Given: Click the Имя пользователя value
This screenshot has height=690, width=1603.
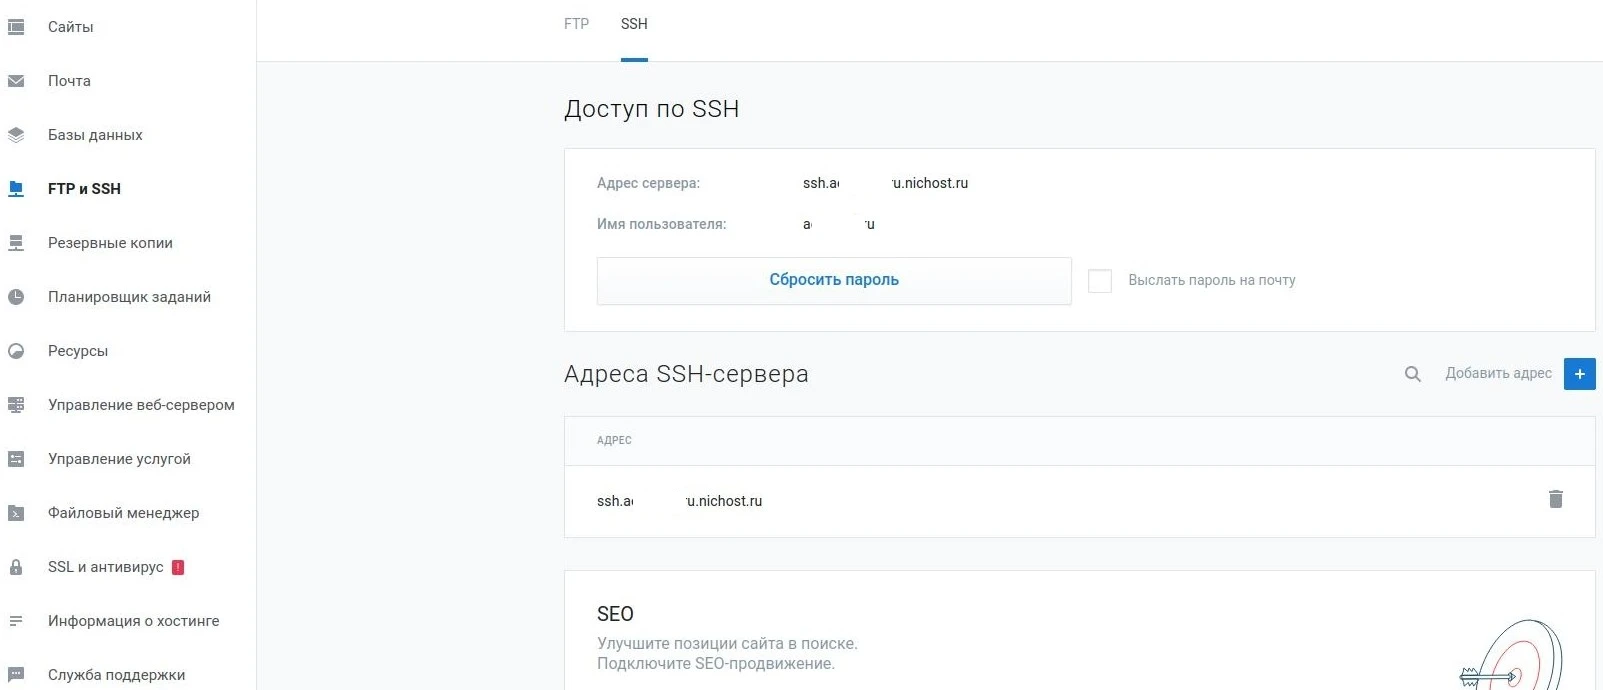Looking at the screenshot, I should (839, 224).
